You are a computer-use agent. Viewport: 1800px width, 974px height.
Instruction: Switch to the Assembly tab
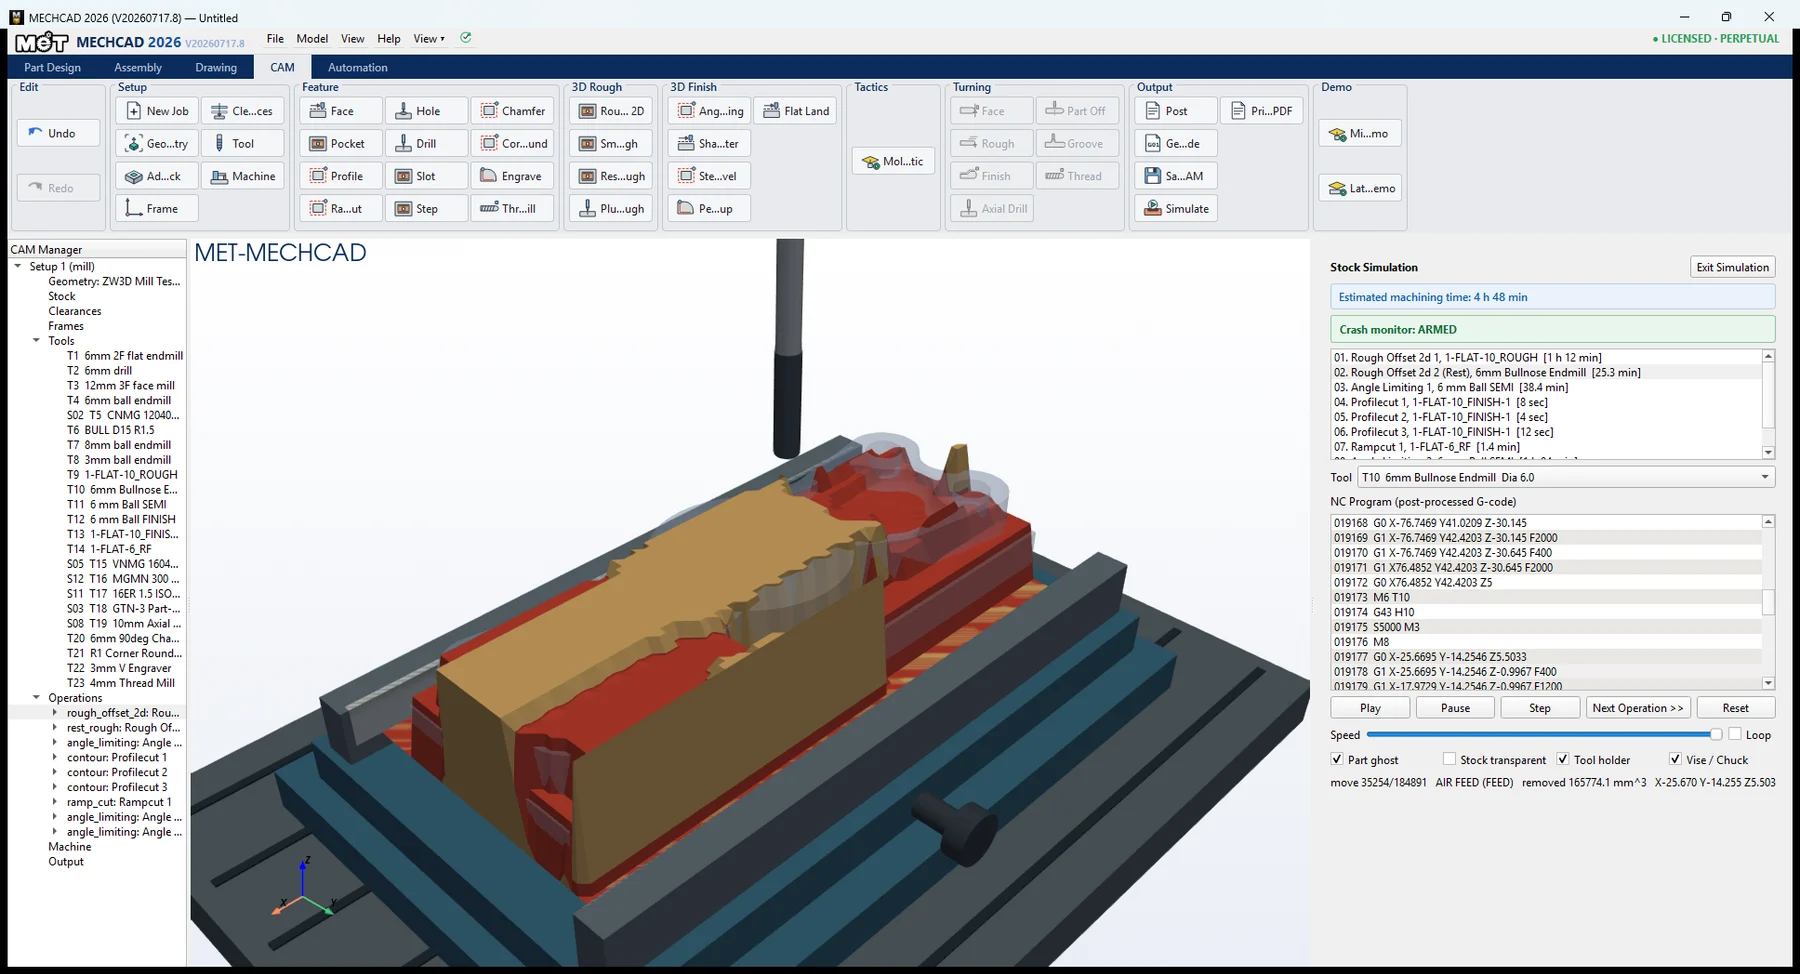coord(138,67)
